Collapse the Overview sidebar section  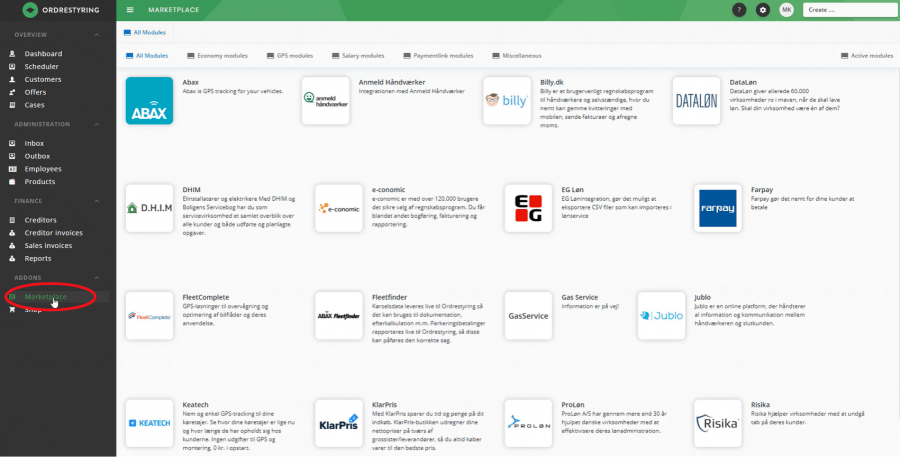click(x=96, y=35)
